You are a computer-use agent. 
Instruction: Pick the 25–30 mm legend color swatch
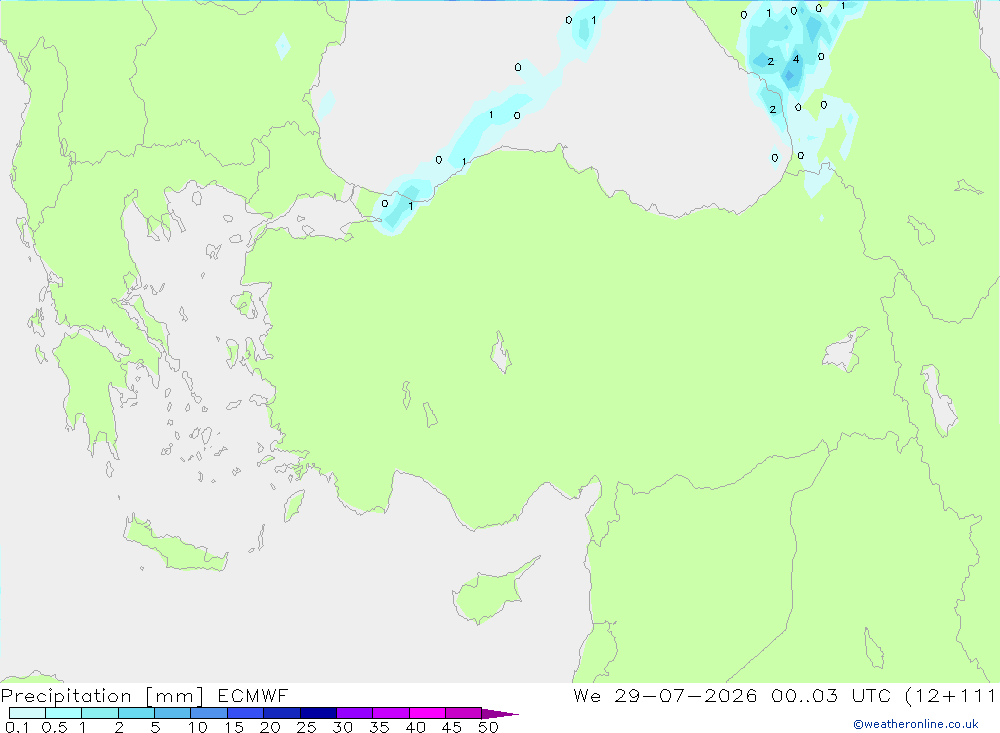[318, 713]
